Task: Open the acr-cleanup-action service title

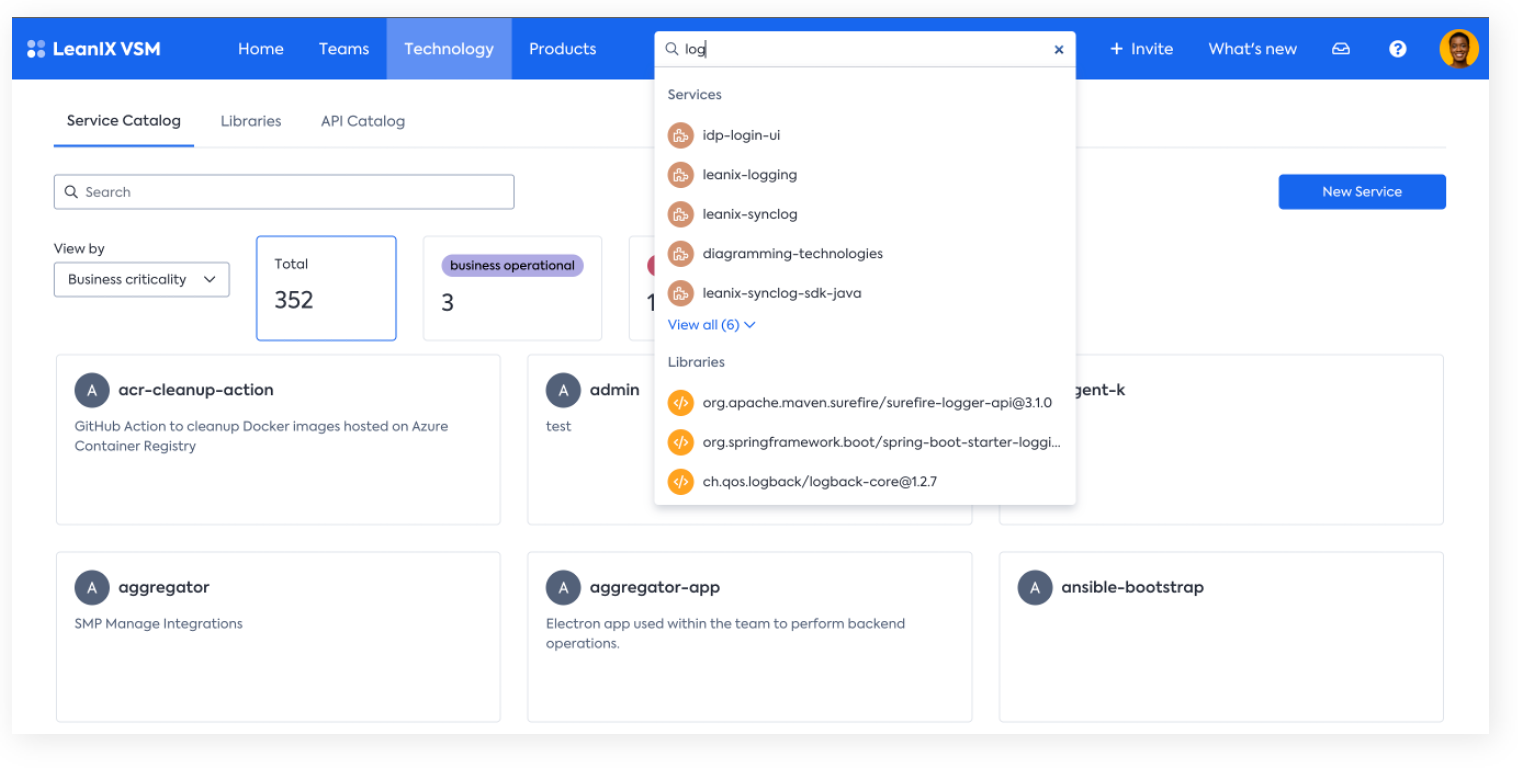Action: point(196,390)
